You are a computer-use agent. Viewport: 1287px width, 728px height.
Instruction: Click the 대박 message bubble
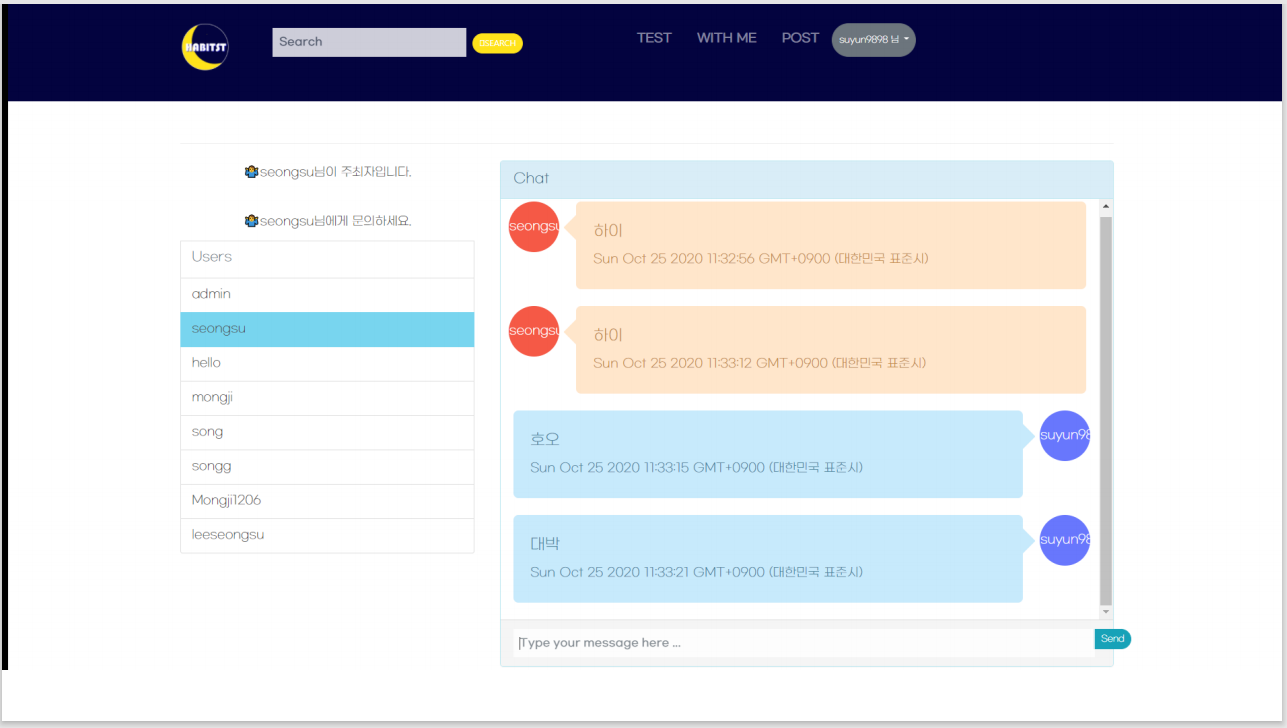(768, 558)
